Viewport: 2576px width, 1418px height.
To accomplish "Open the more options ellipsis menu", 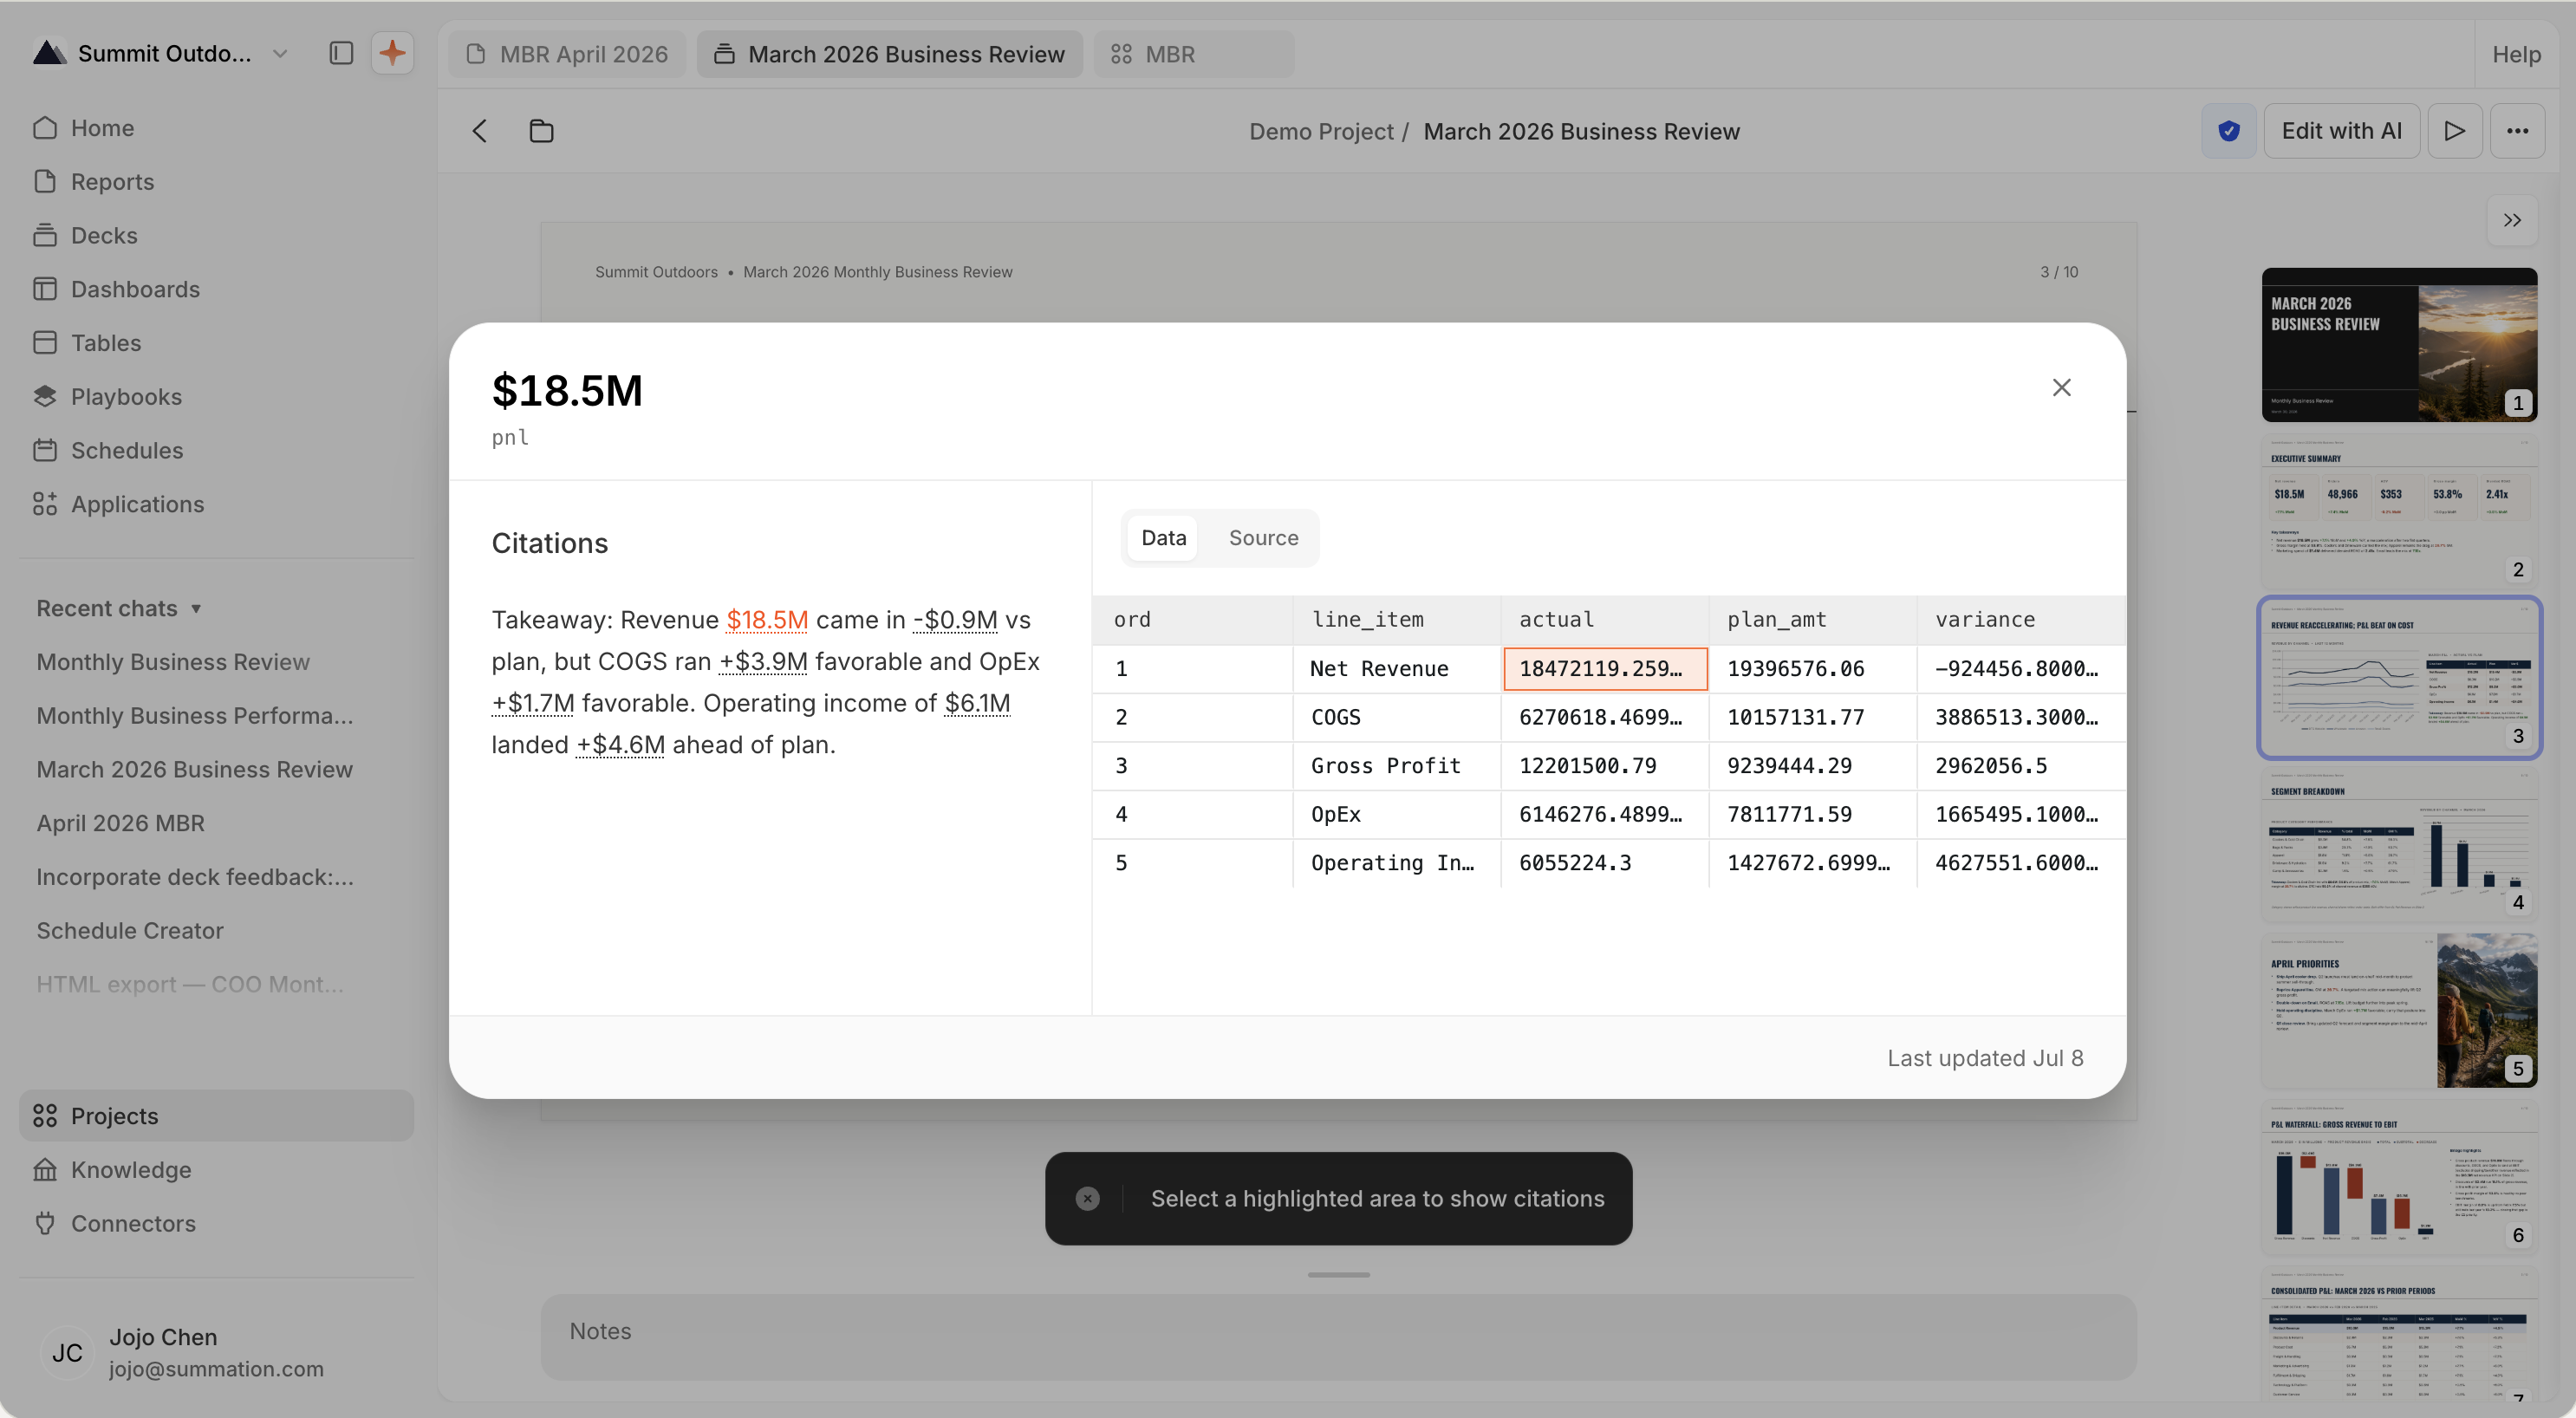I will 2517,131.
